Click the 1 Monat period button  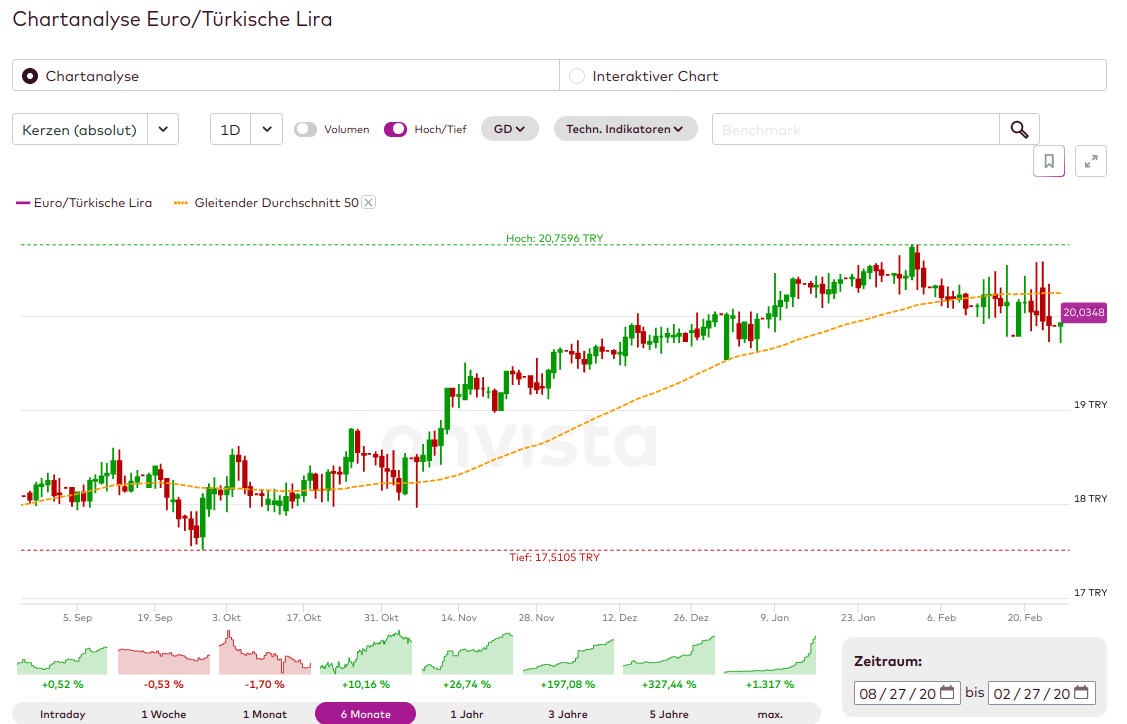(x=264, y=714)
